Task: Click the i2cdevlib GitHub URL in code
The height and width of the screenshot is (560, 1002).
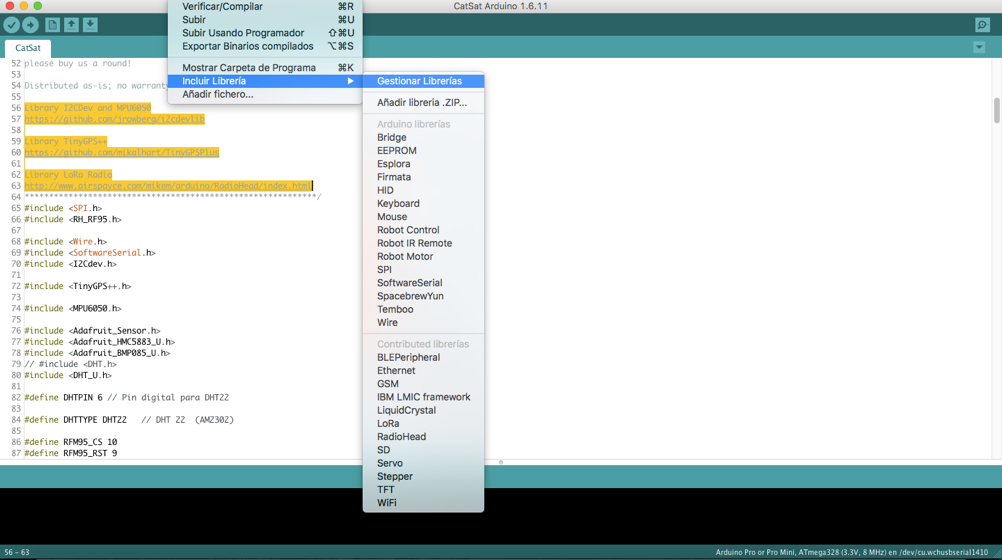Action: 114,119
